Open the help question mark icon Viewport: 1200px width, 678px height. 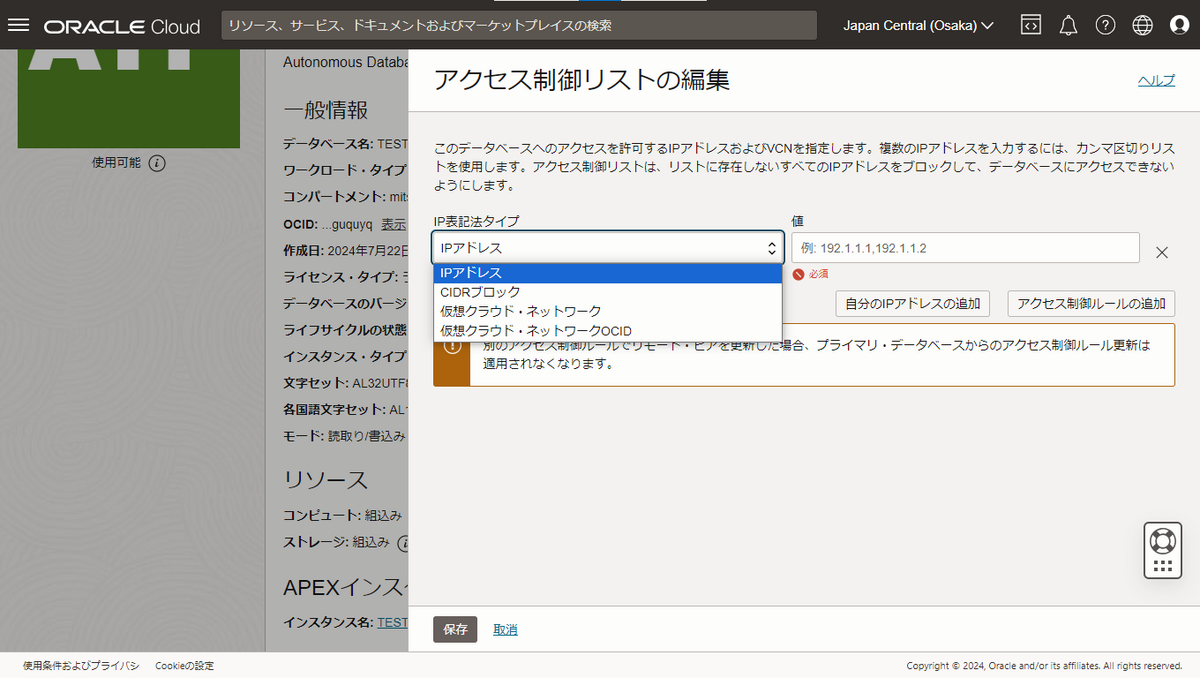click(x=1105, y=25)
